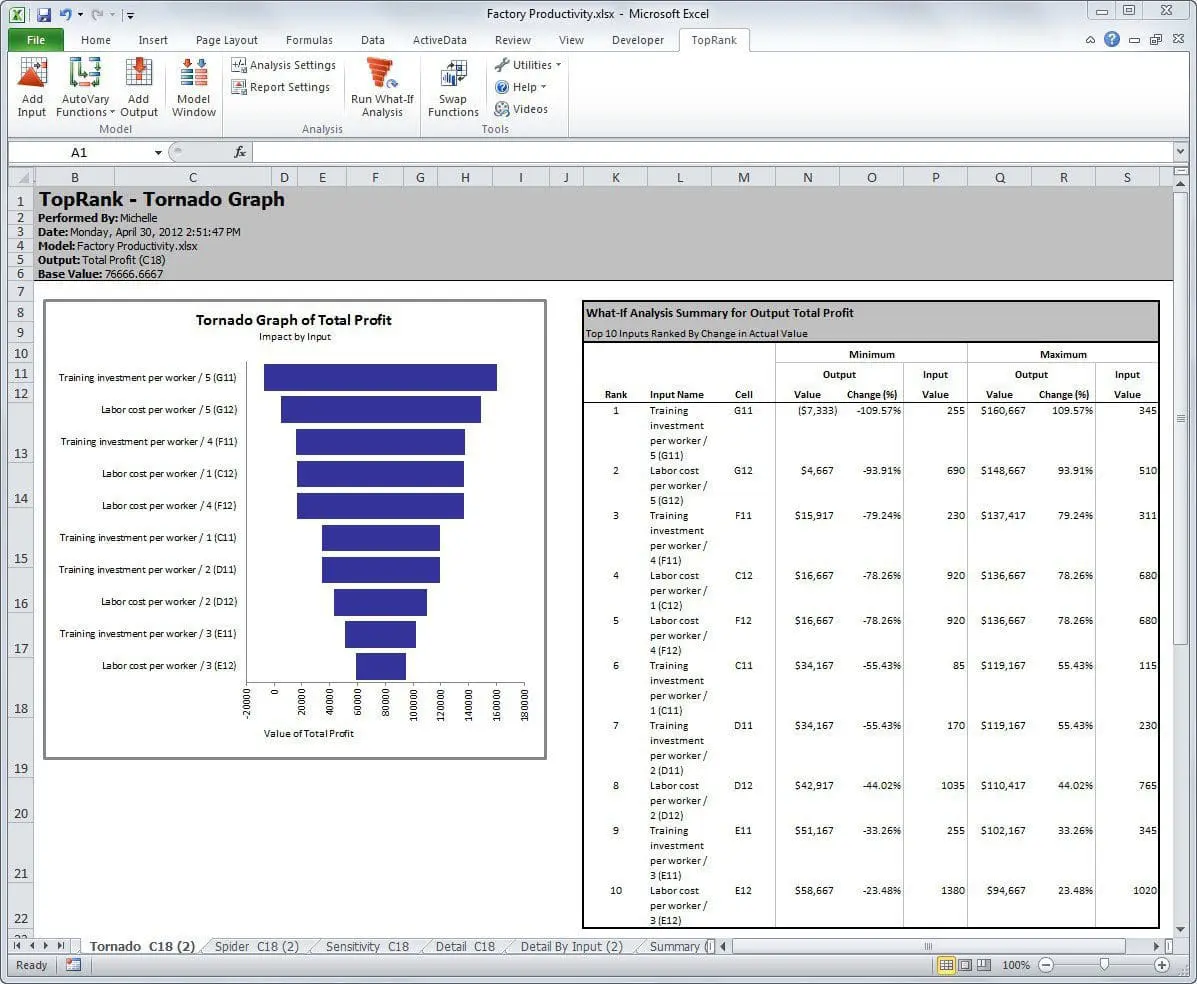Run What-If Analysis from ribbon
This screenshot has height=984, width=1197.
click(382, 87)
